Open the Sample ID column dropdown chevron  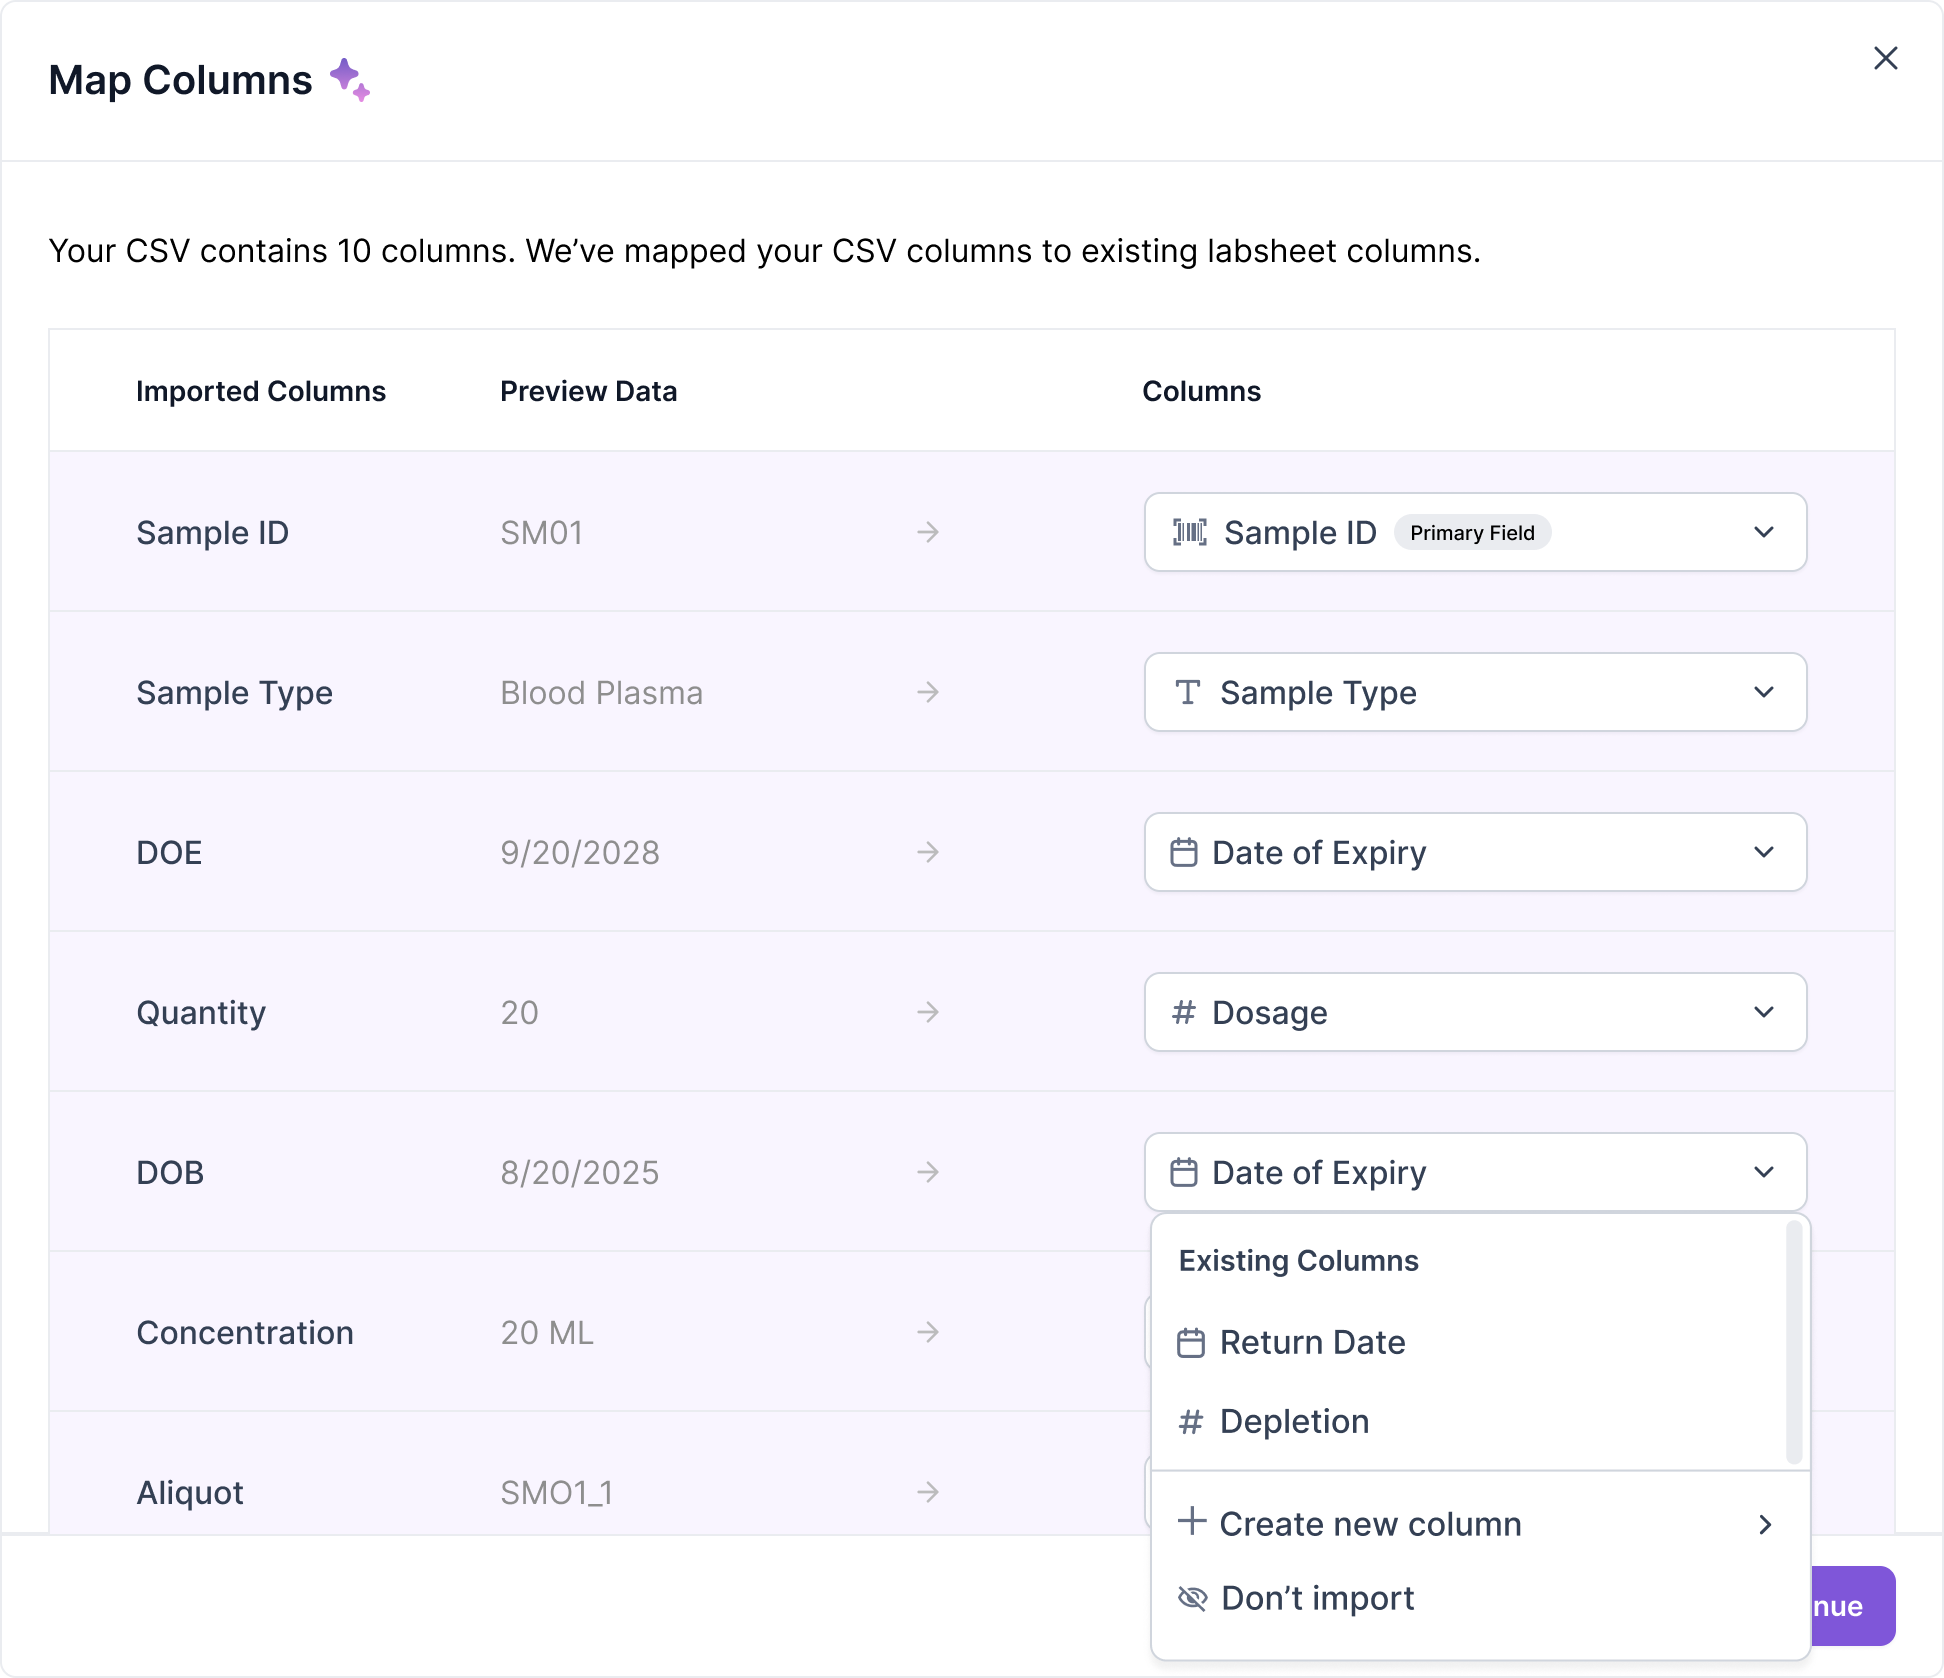click(1763, 532)
